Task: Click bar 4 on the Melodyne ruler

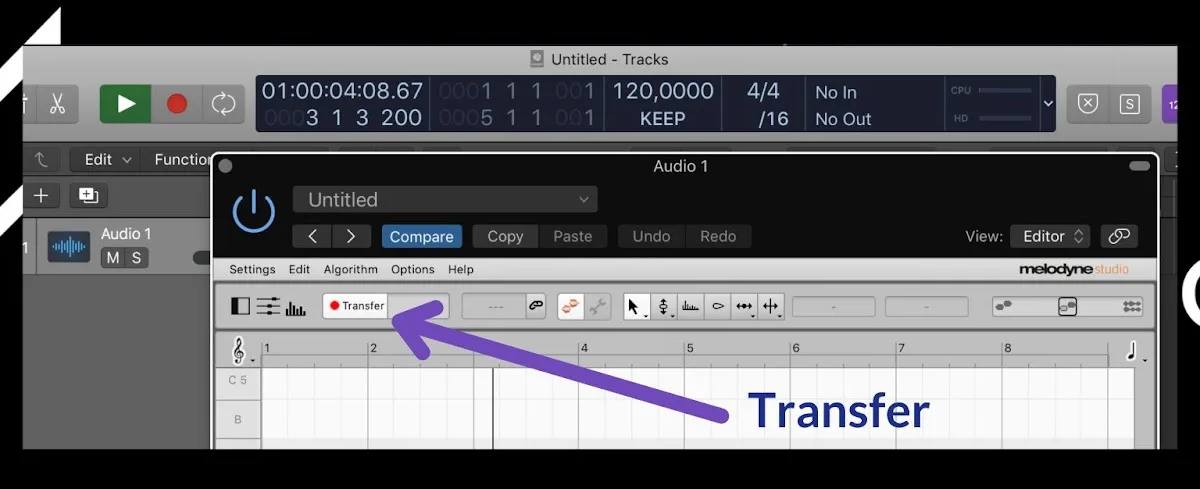Action: [x=584, y=349]
